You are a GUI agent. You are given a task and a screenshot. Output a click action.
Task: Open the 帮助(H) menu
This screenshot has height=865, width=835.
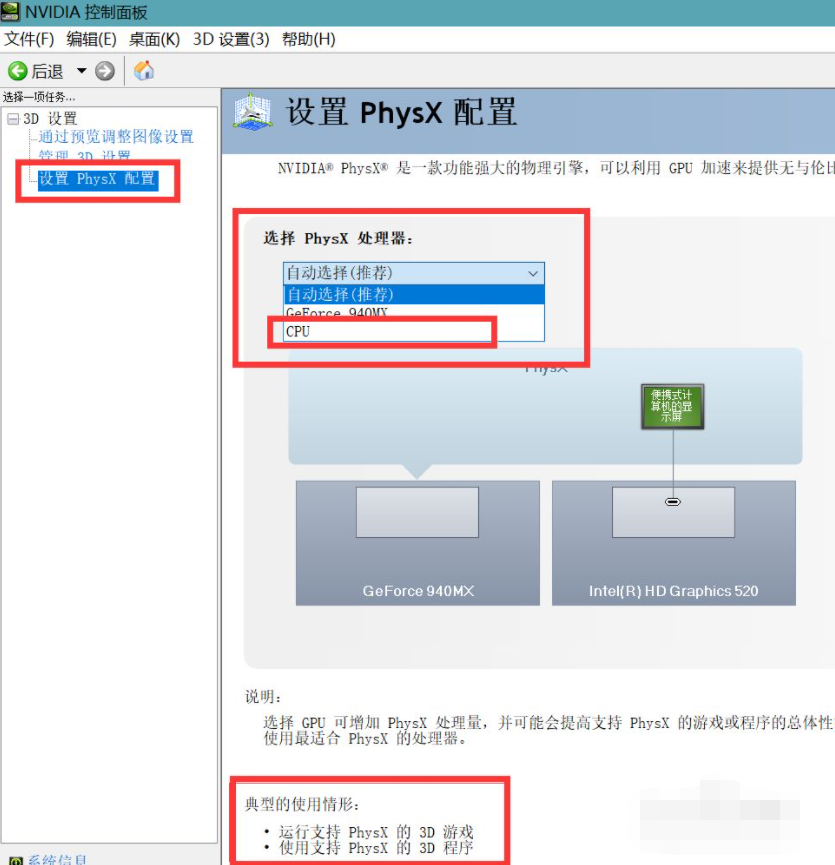point(309,40)
